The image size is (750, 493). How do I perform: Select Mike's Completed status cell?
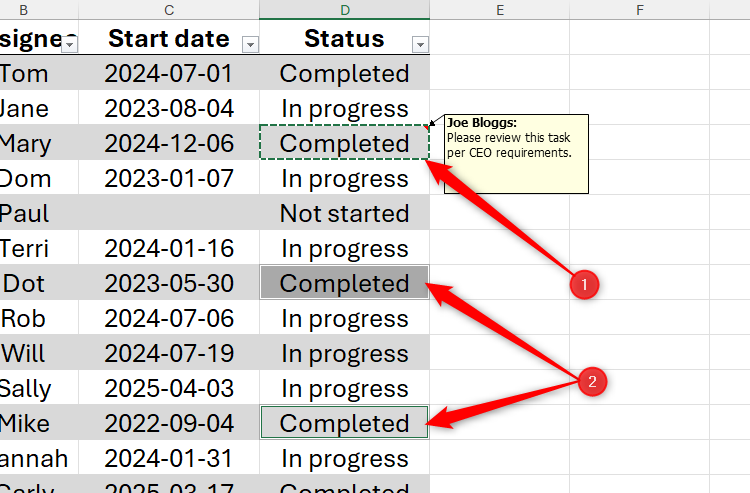pos(344,423)
